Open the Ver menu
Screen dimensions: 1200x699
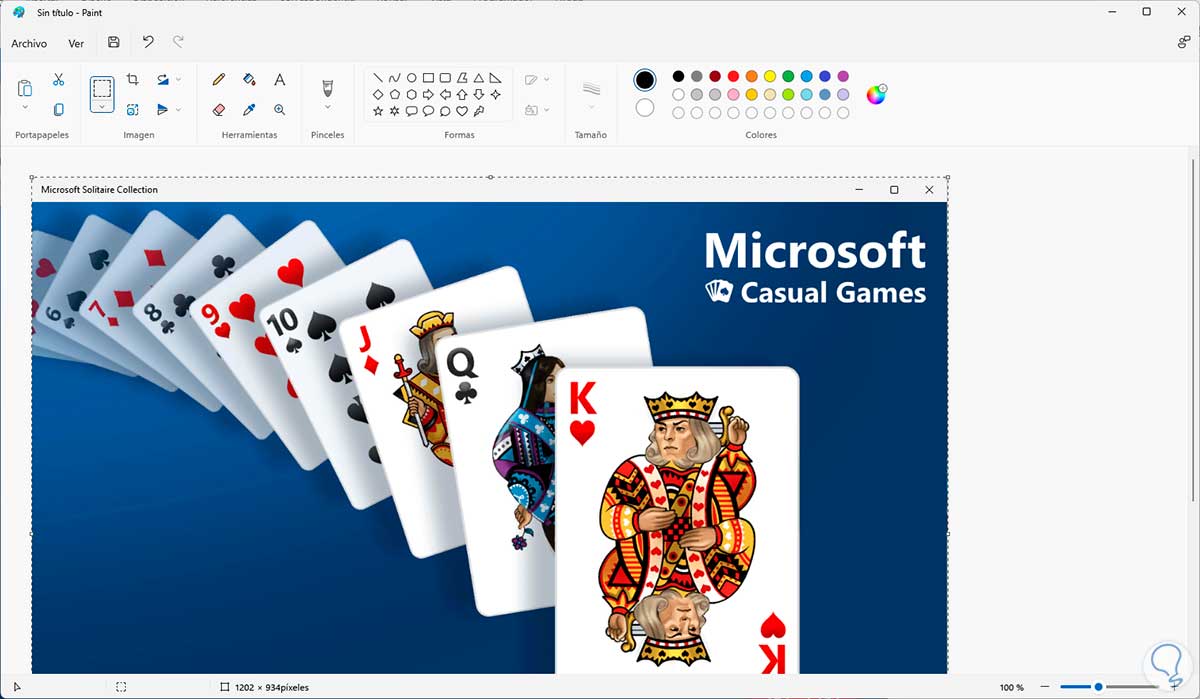point(76,43)
